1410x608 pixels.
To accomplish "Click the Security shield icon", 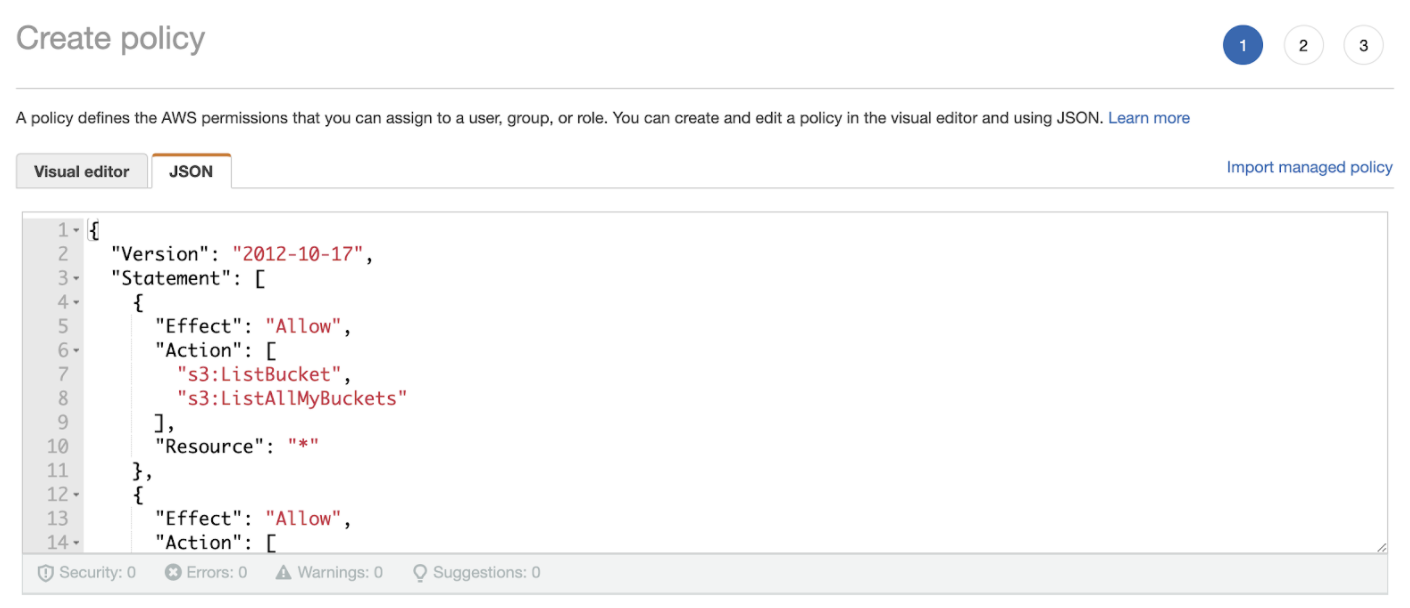I will point(45,573).
